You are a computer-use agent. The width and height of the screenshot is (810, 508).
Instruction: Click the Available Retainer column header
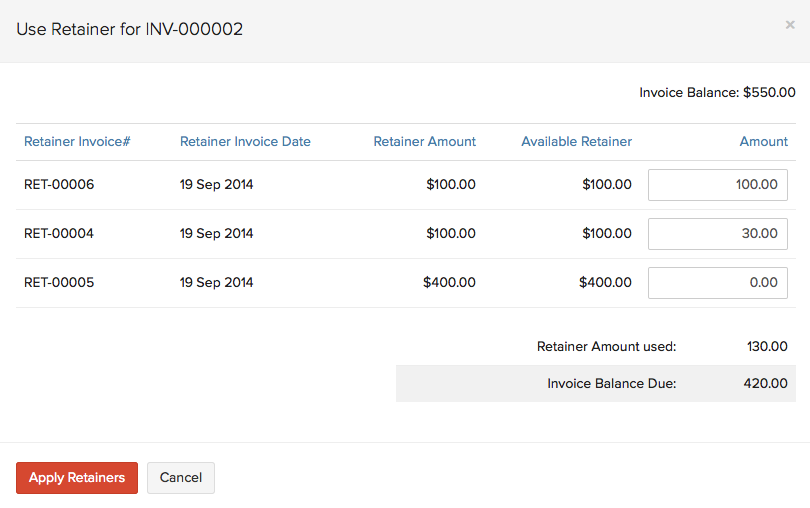pyautogui.click(x=576, y=142)
